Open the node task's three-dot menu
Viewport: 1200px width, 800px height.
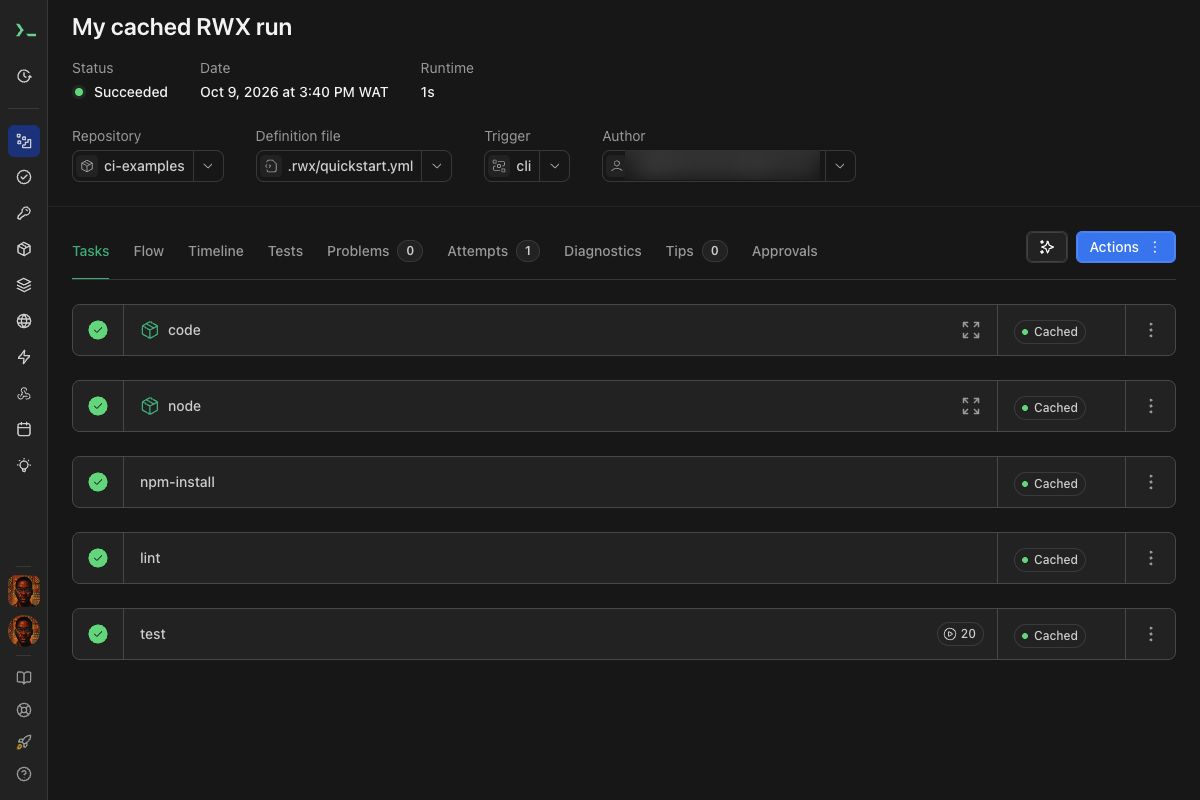[x=1151, y=406]
